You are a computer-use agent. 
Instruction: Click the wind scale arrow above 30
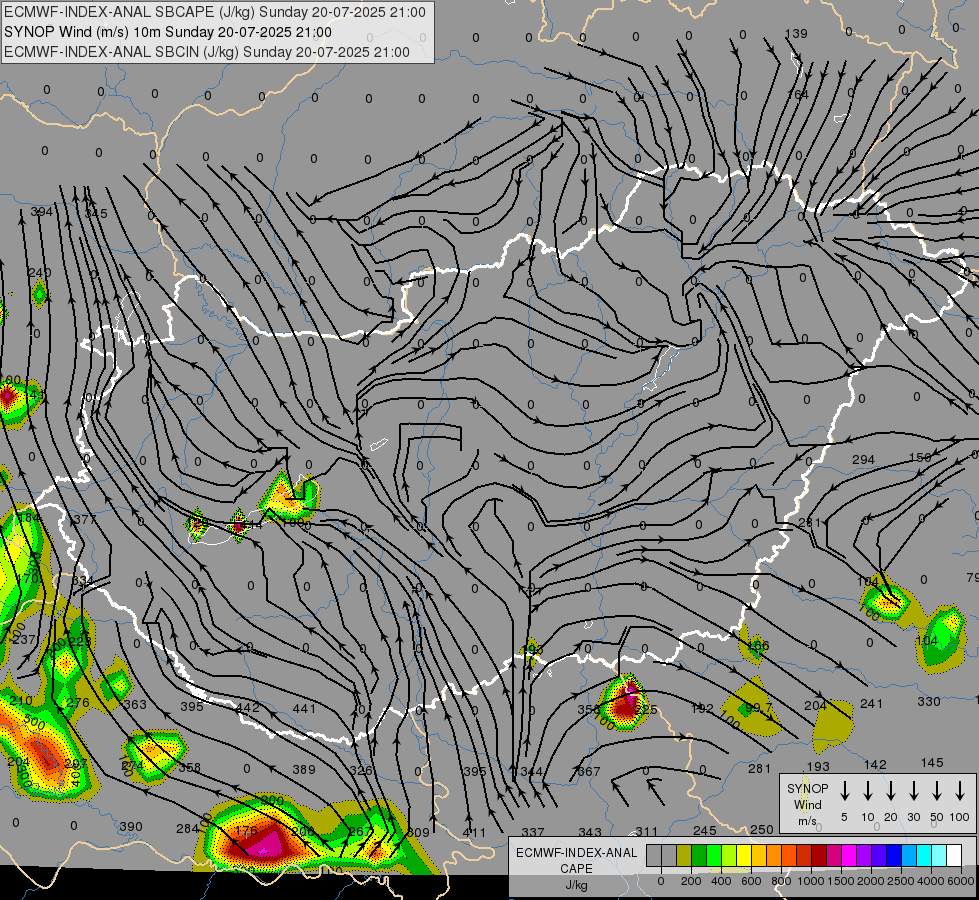[913, 790]
